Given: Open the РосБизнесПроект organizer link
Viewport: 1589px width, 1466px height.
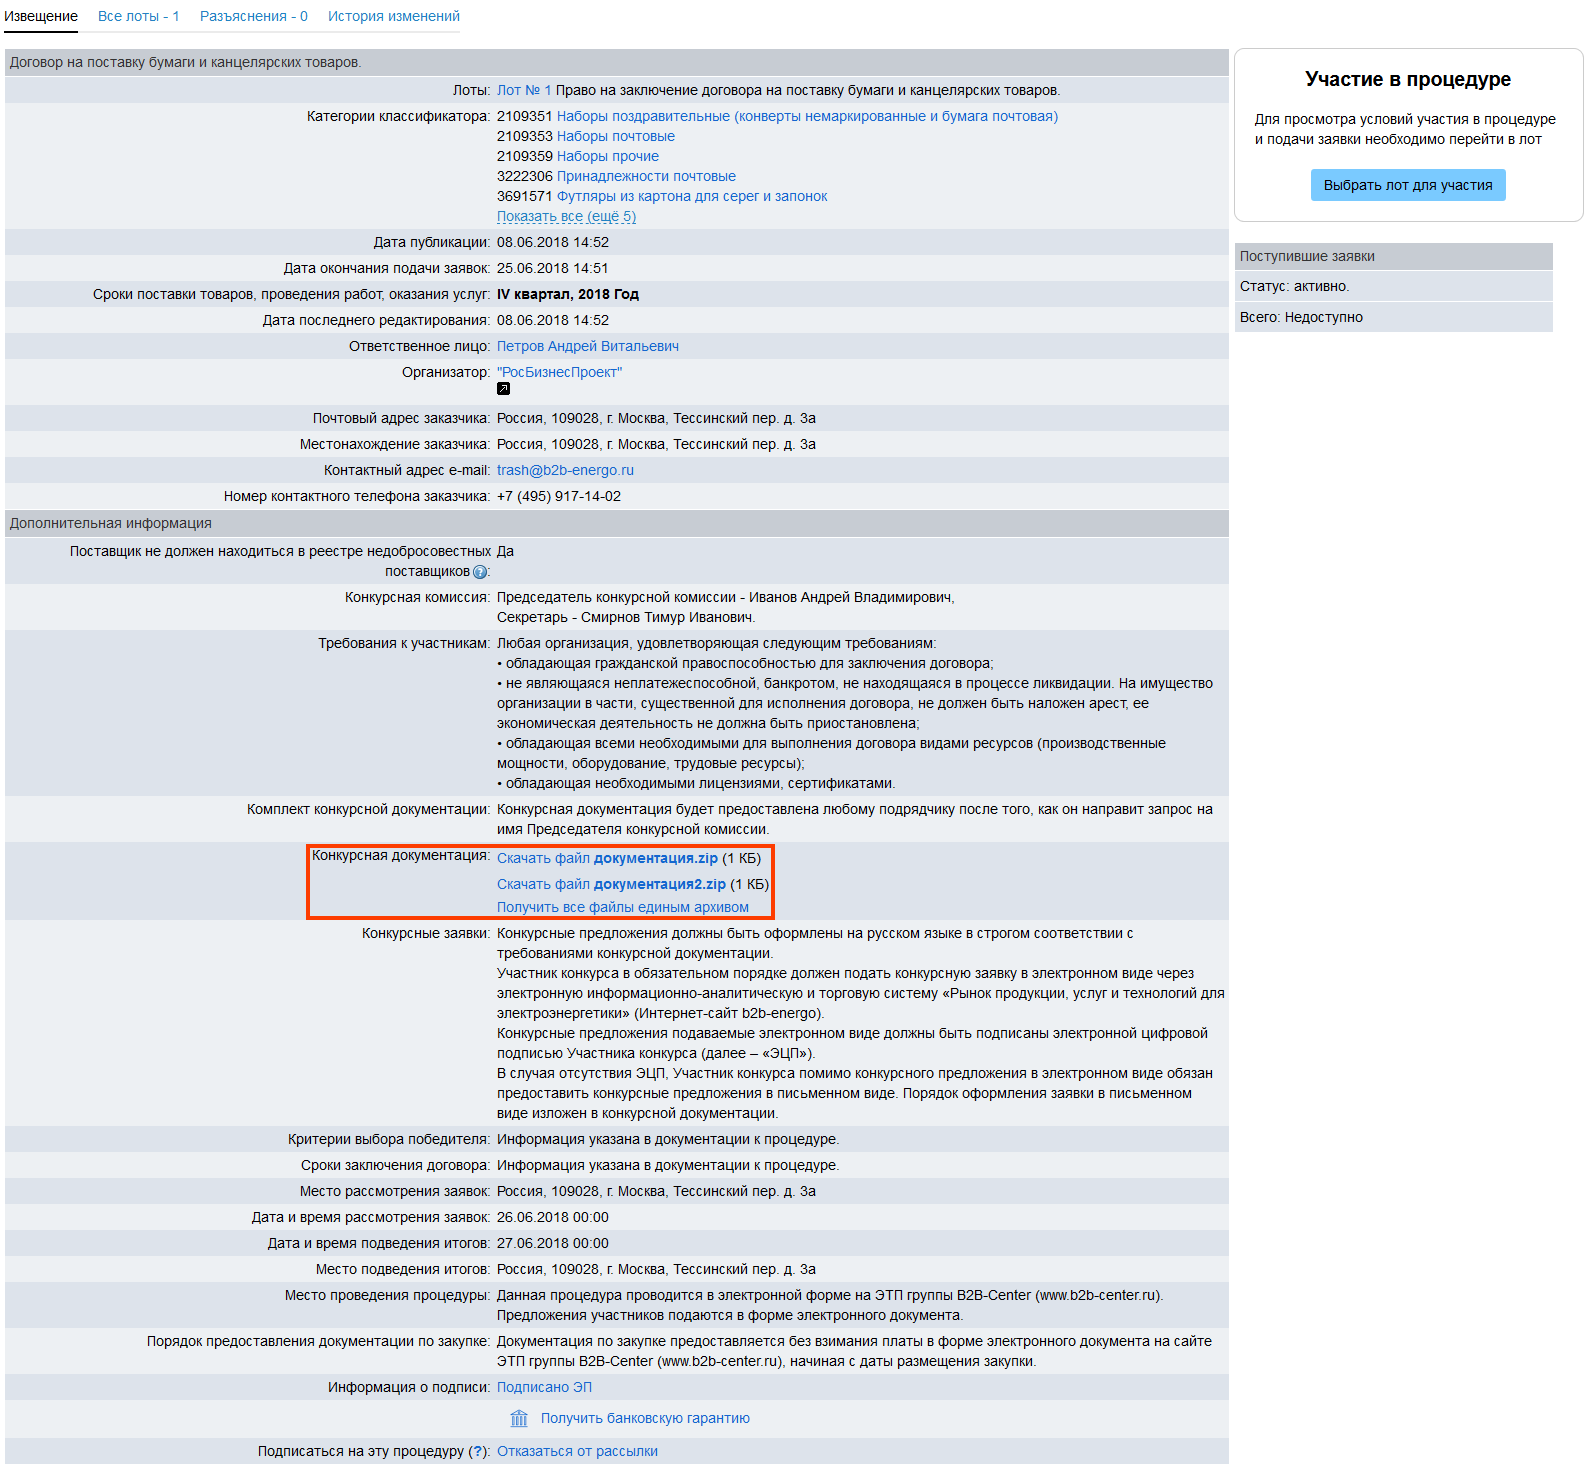Looking at the screenshot, I should (559, 372).
